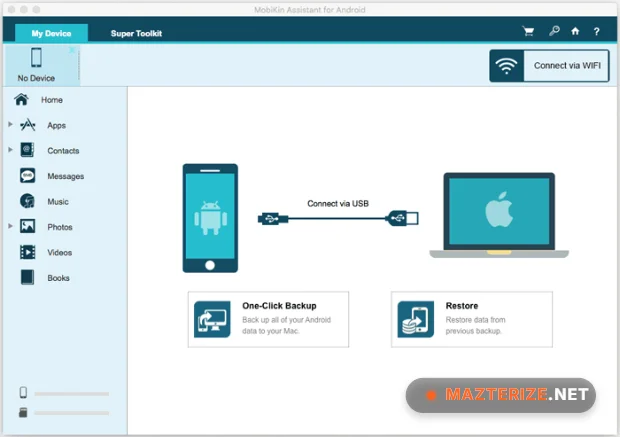Screen dimensions: 620x437
Task: Click the phone storage progress bar
Action: pyautogui.click(x=72, y=394)
